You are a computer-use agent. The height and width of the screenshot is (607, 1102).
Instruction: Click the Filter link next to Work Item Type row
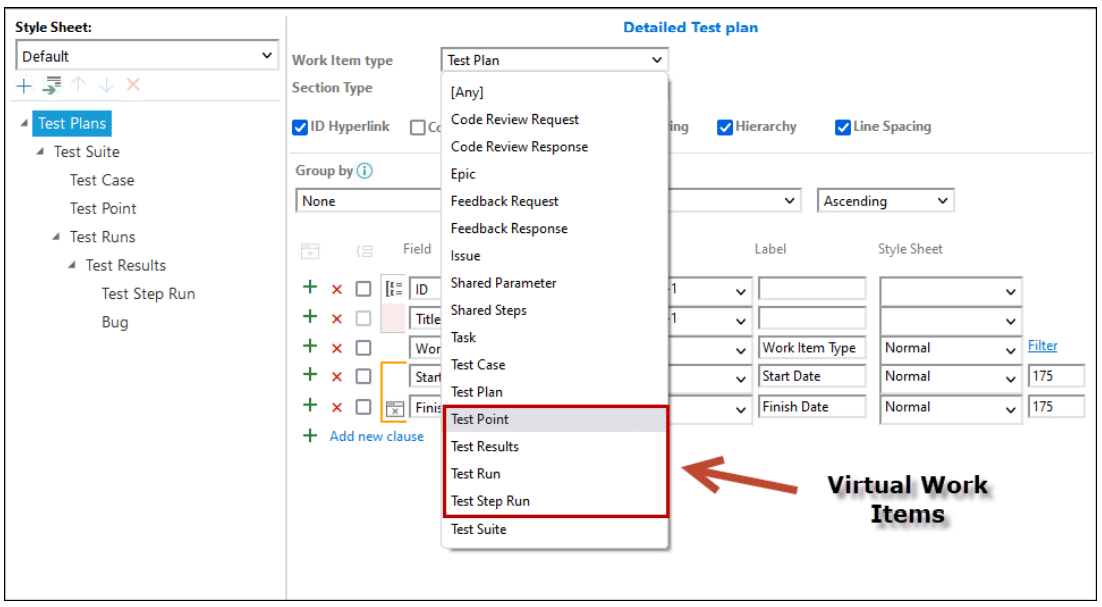coord(1042,346)
